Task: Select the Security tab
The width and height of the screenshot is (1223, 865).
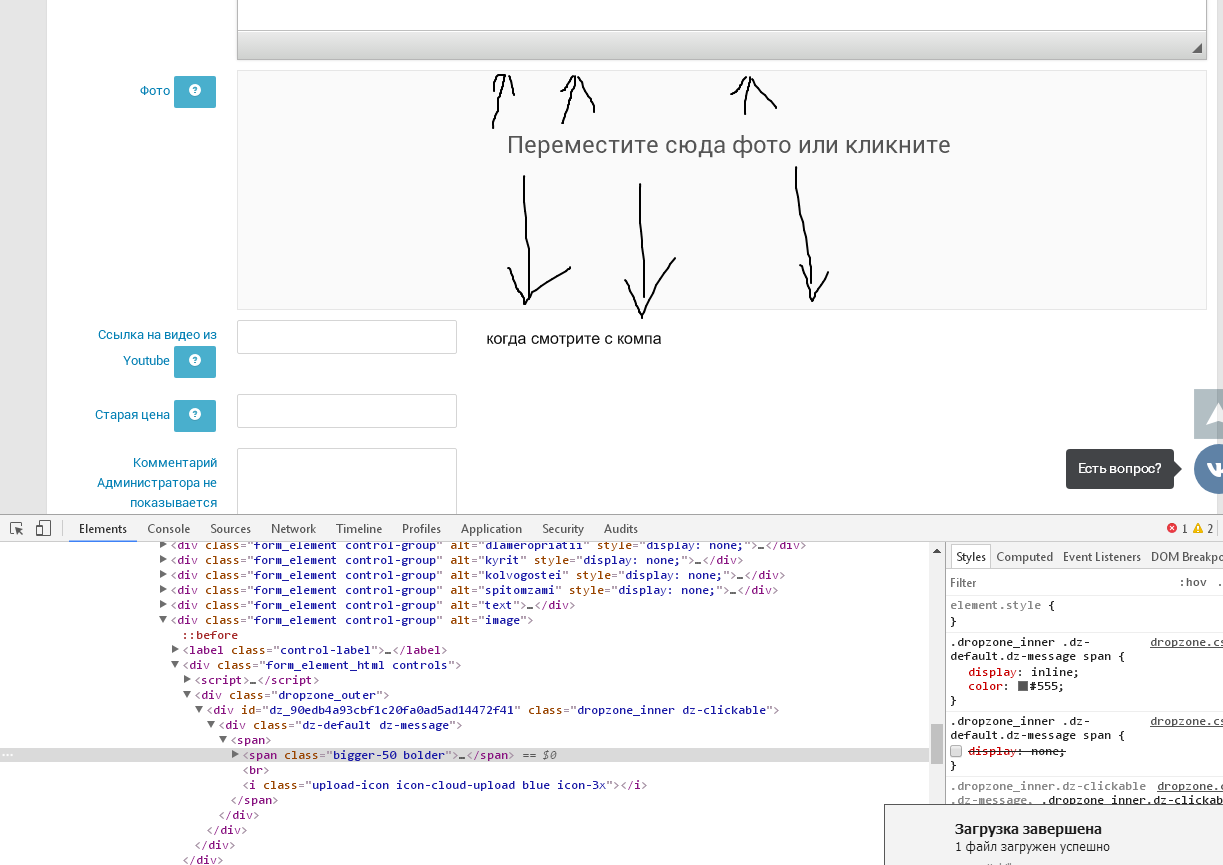Action: [x=563, y=529]
